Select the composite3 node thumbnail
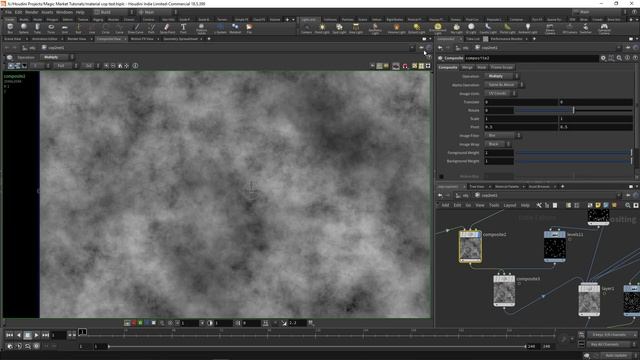This screenshot has height=360, width=640. click(504, 291)
